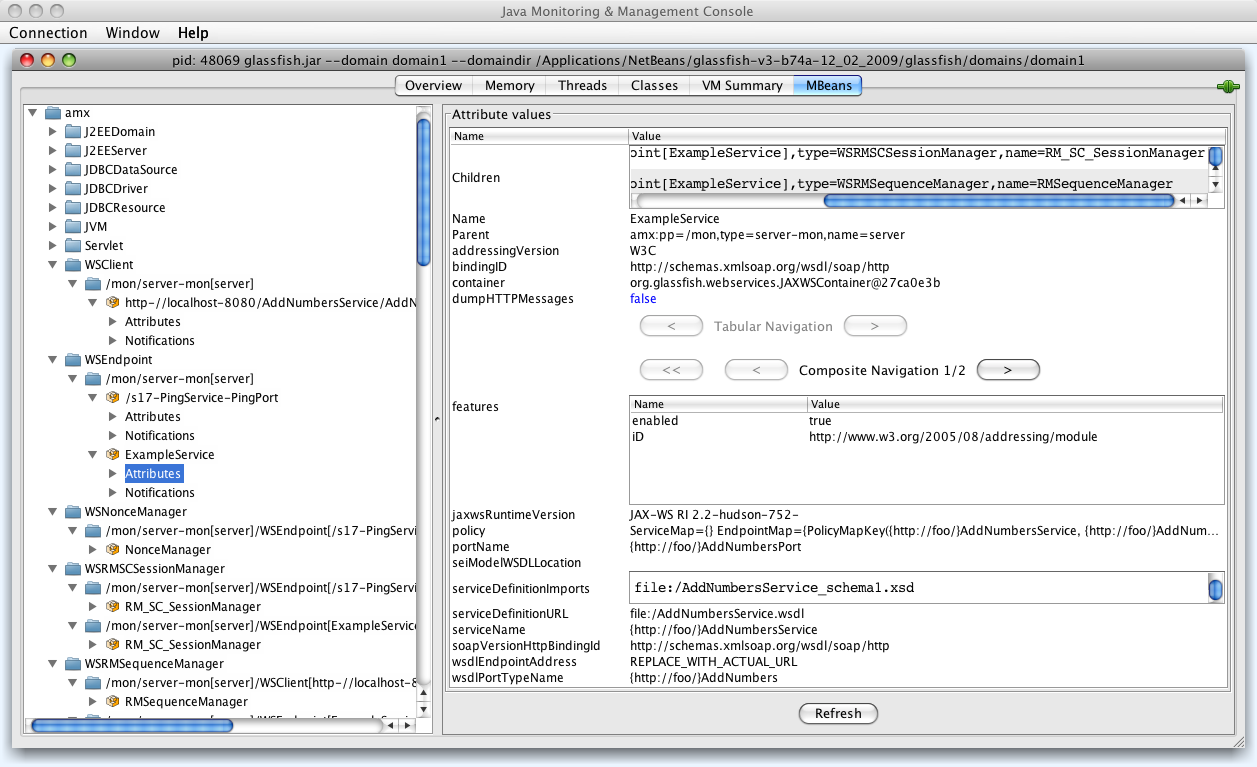Click the MBean icon beside ExampleService
This screenshot has width=1257, height=767.
point(112,455)
